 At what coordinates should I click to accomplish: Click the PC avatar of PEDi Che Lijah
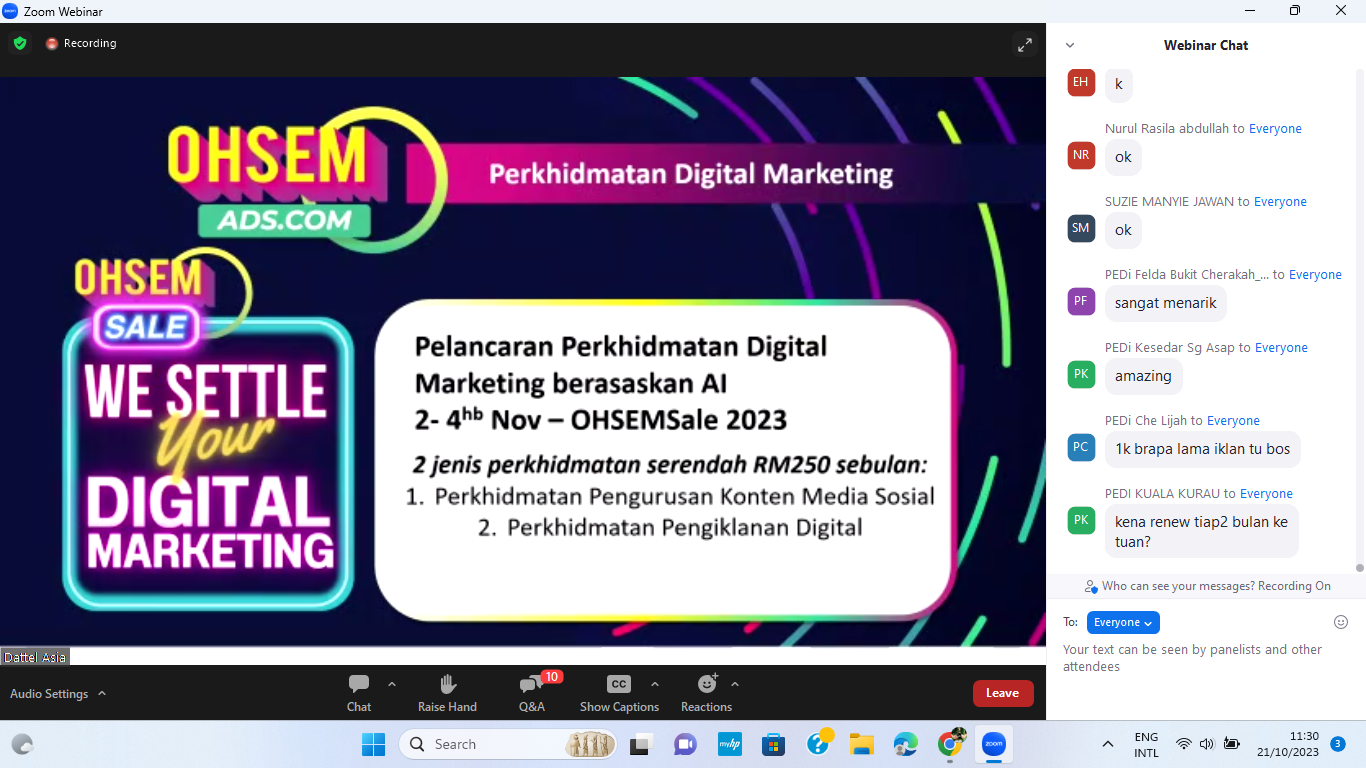(x=1081, y=447)
